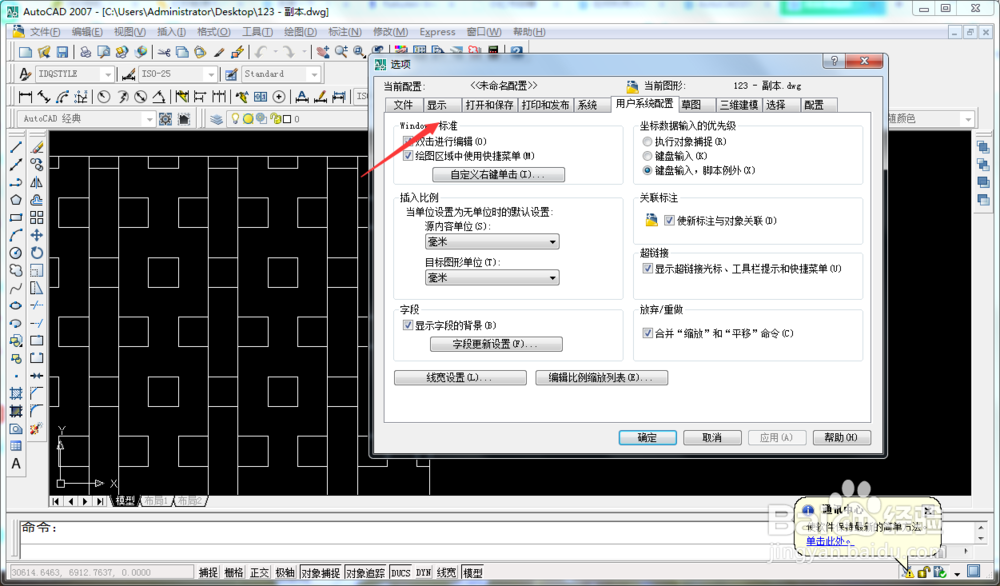Click the Plot printer icon
The height and width of the screenshot is (586, 1000).
[85, 52]
